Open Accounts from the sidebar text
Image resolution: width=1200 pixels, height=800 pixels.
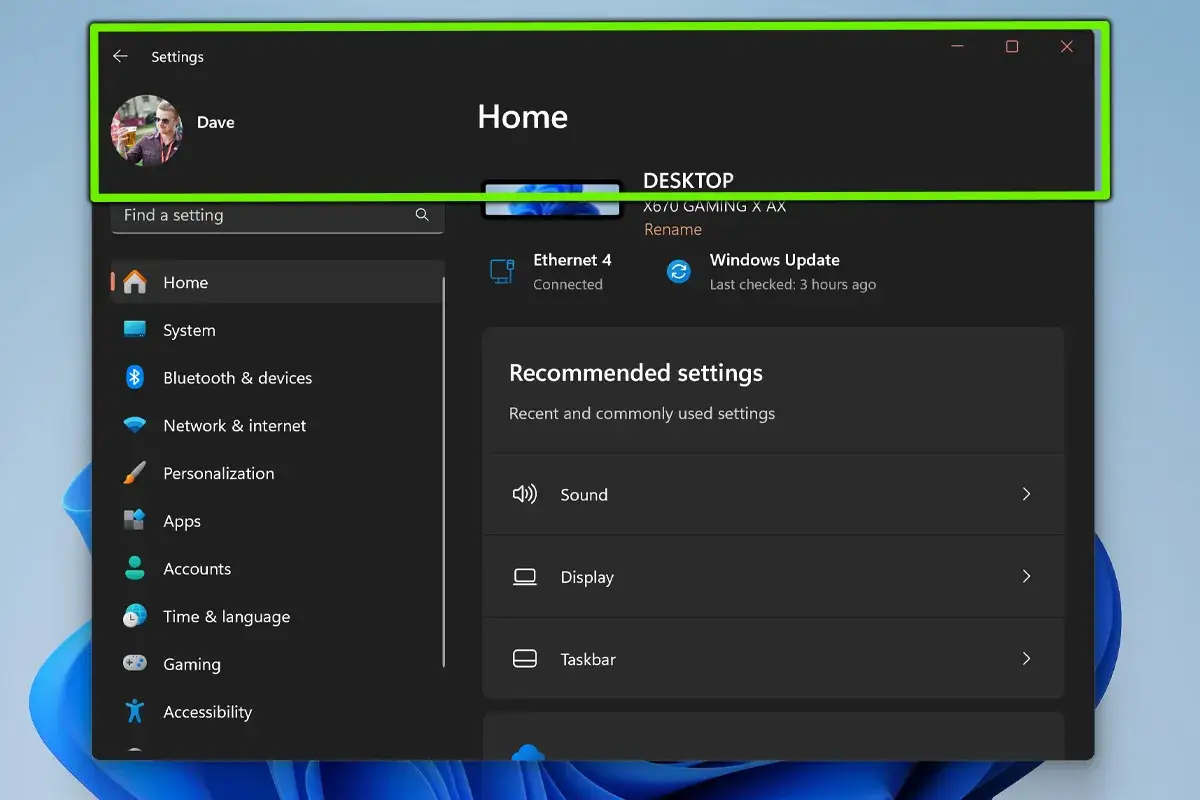[x=197, y=569]
